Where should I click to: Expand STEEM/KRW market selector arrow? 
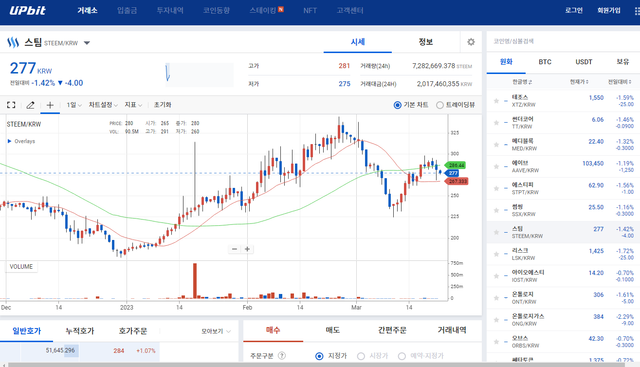point(87,43)
